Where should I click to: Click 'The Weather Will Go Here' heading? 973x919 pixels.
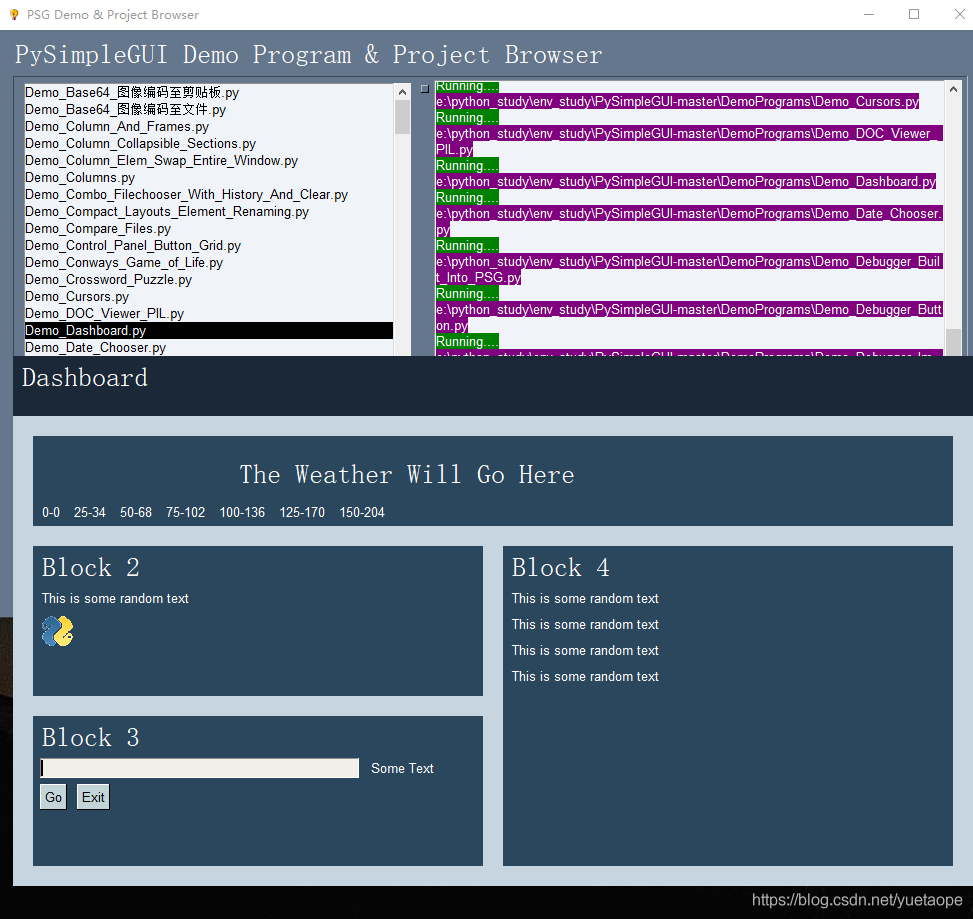click(x=407, y=475)
